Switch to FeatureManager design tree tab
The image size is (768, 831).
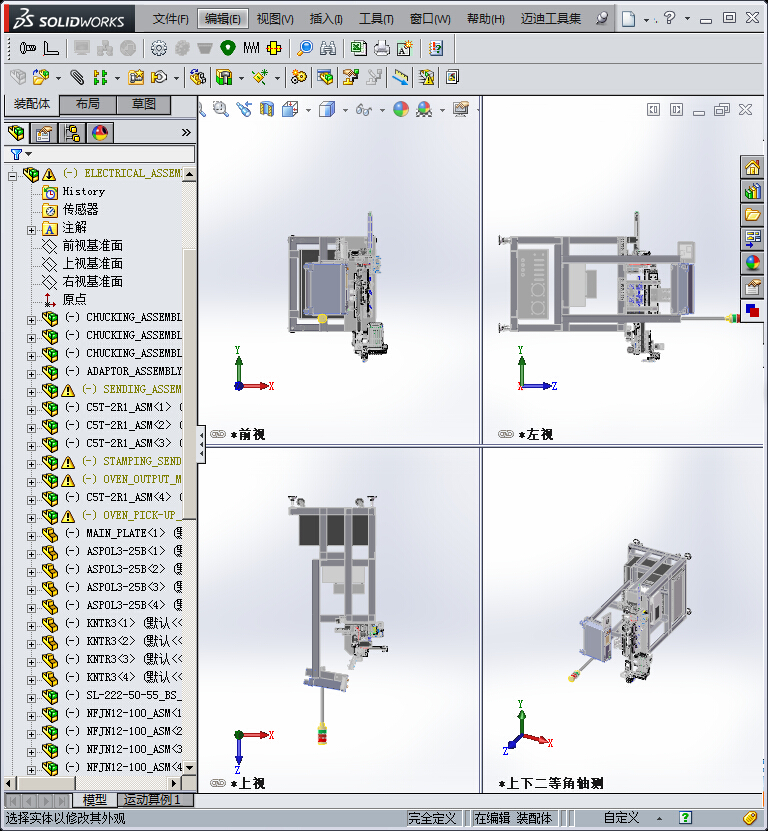pos(16,133)
